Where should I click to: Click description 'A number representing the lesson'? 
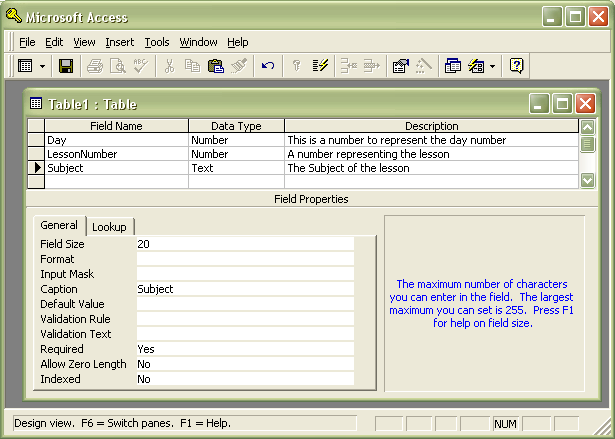(431, 154)
